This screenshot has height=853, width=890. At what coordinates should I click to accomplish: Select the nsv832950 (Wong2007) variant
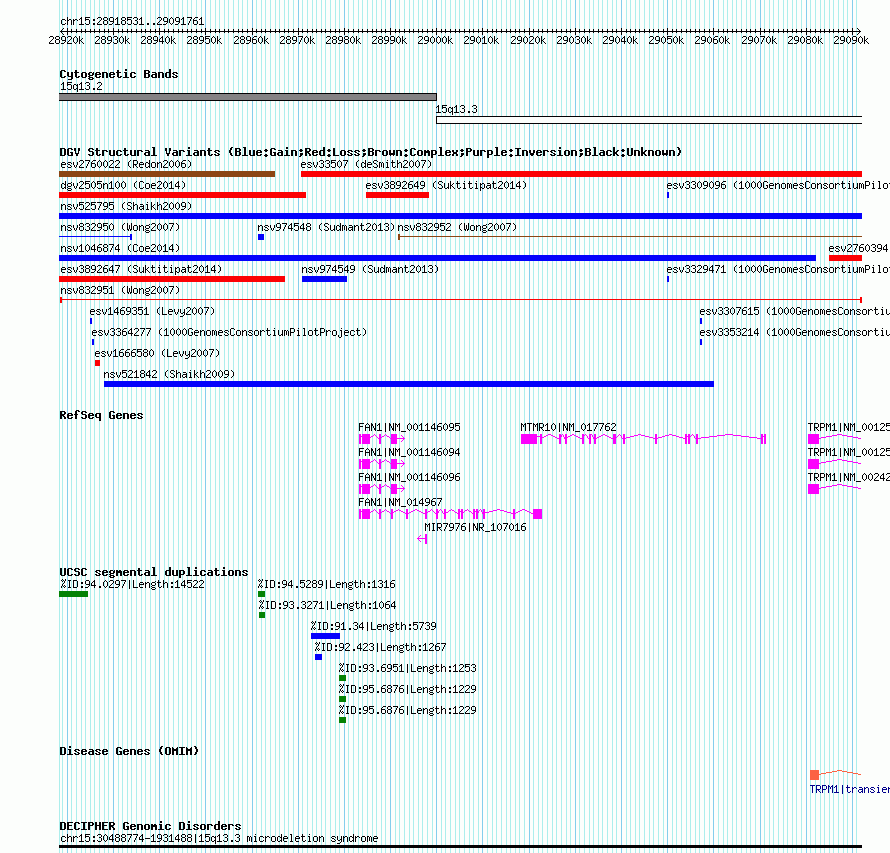[x=95, y=237]
